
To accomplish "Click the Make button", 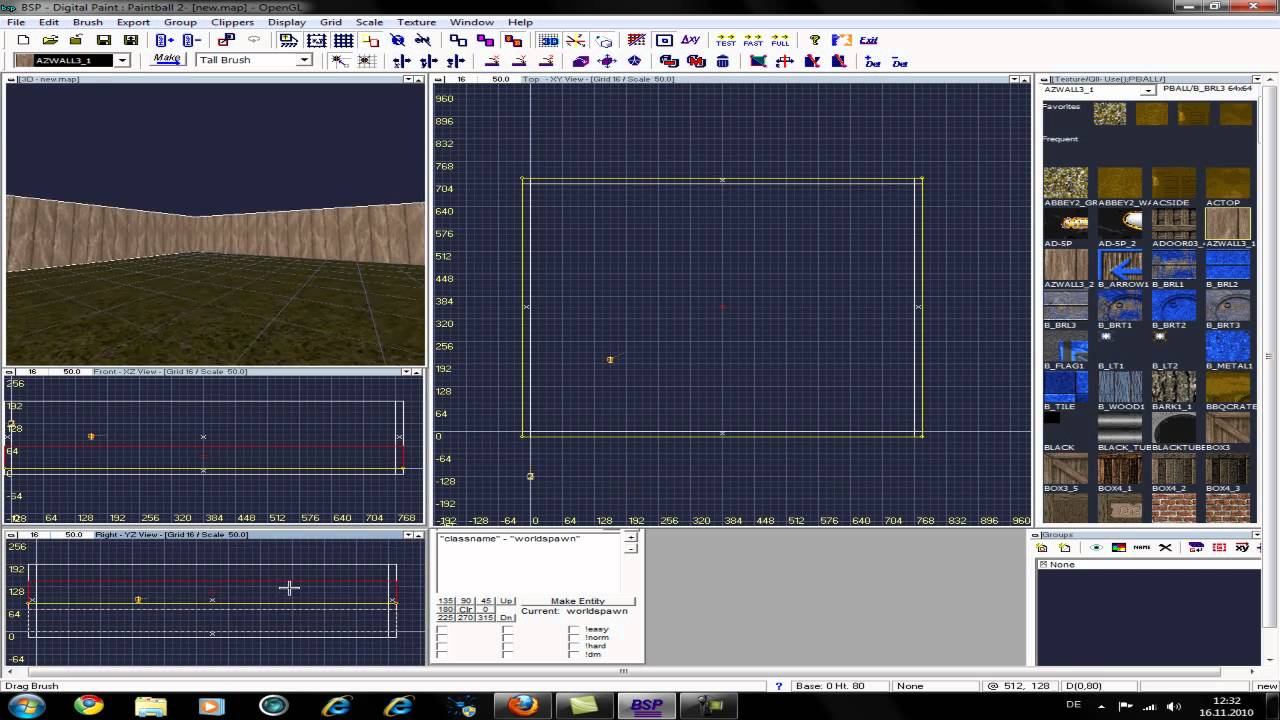I will pos(167,59).
